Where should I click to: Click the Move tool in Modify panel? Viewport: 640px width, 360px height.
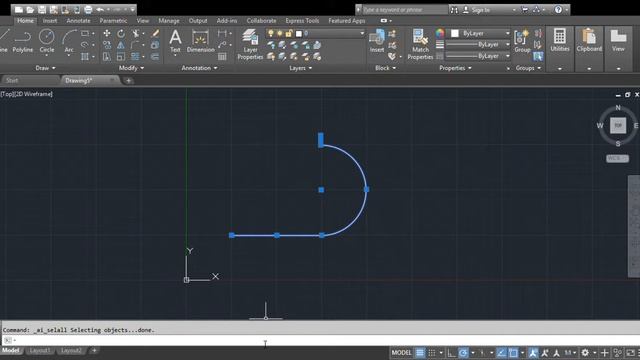coord(107,33)
